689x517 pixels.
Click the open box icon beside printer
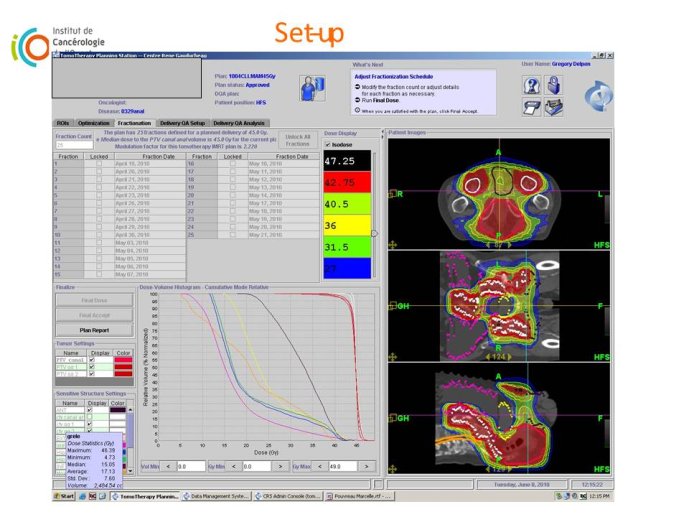554,107
